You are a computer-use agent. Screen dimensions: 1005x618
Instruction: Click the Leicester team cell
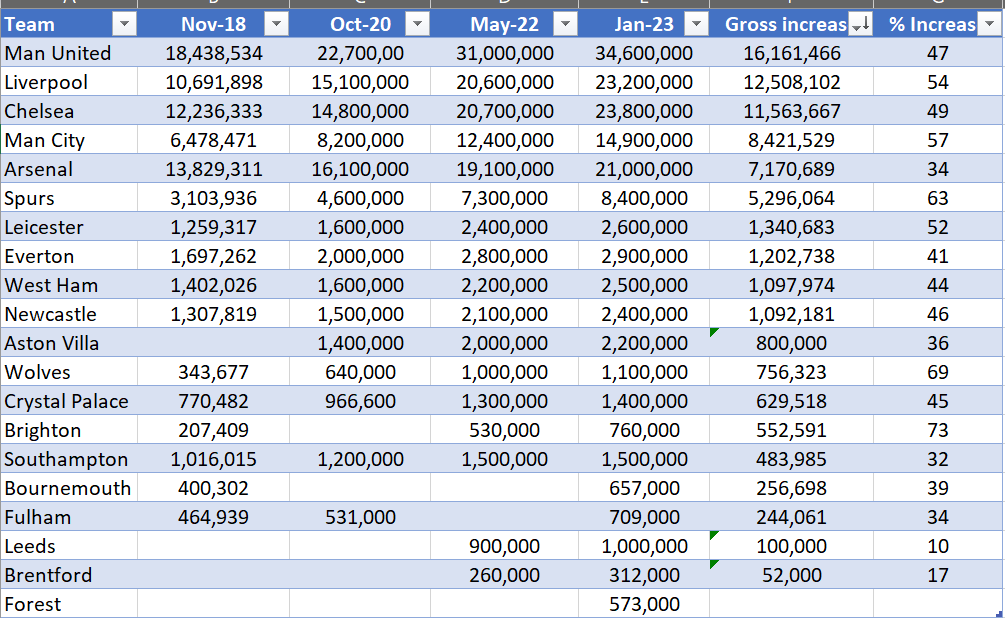coord(69,227)
